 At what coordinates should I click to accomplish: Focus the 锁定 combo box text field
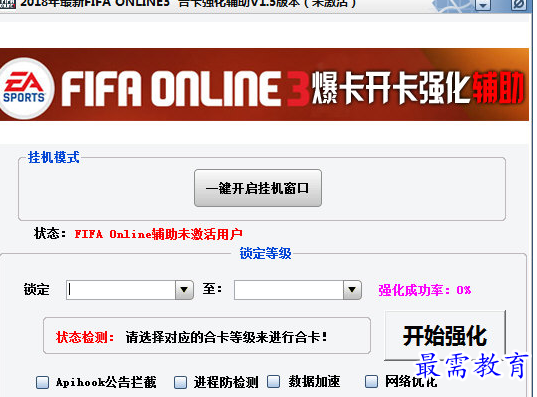(x=121, y=290)
